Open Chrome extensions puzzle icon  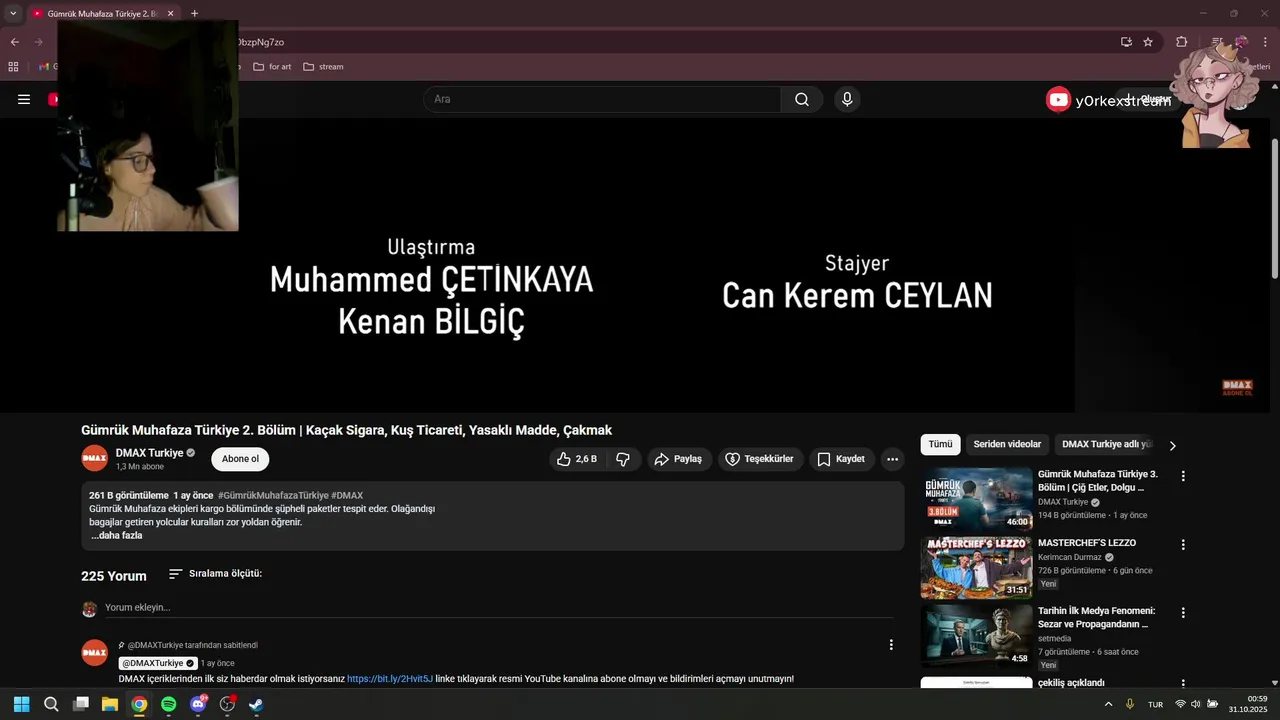pos(1181,42)
